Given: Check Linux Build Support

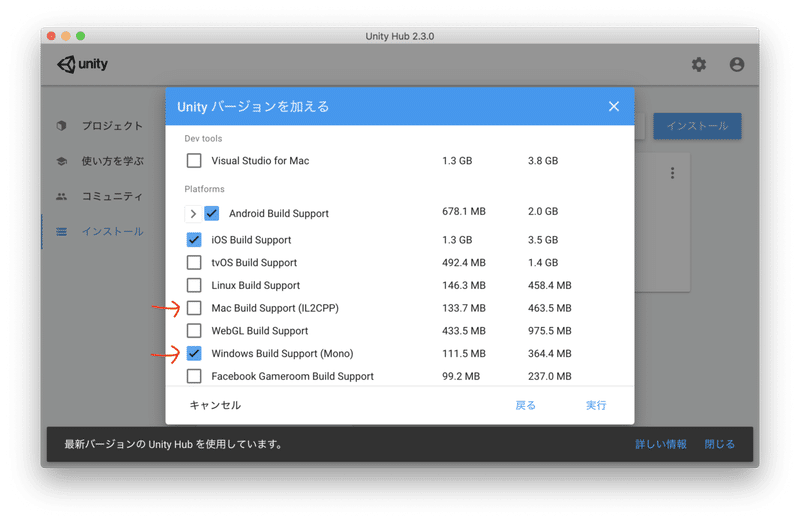Looking at the screenshot, I should click(194, 285).
